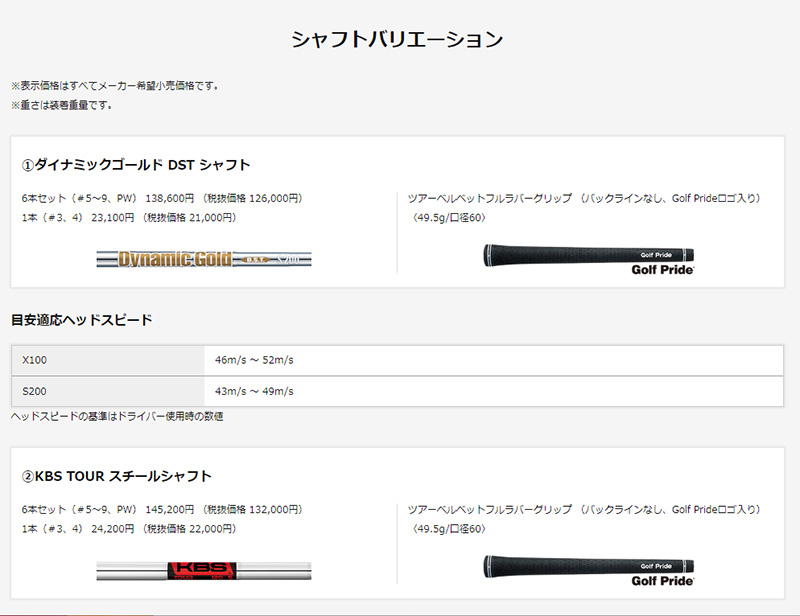Select the 6本セット 138,600円 price line
Viewport: 800px width, 616px height.
click(x=162, y=198)
